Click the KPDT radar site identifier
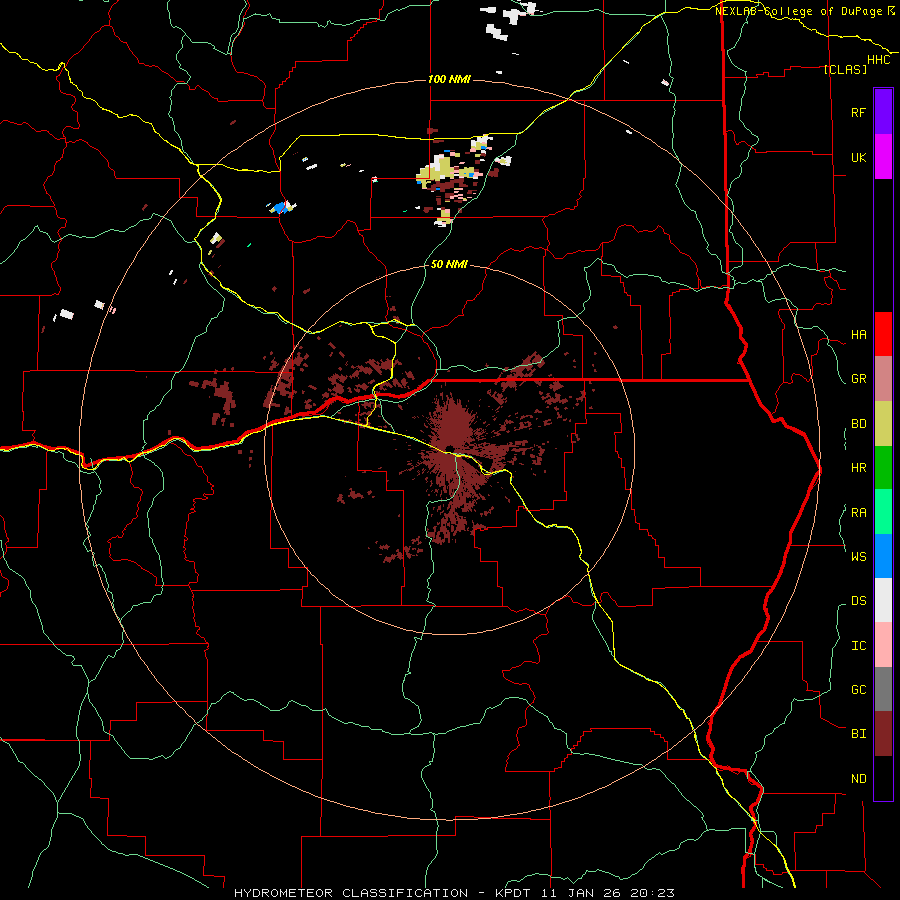 pos(511,893)
